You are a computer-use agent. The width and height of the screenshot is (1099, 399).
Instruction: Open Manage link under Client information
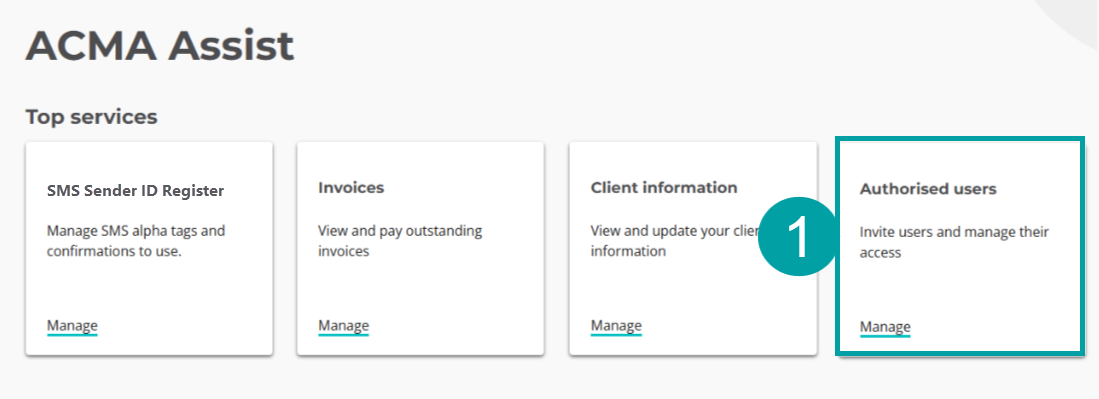click(x=616, y=325)
